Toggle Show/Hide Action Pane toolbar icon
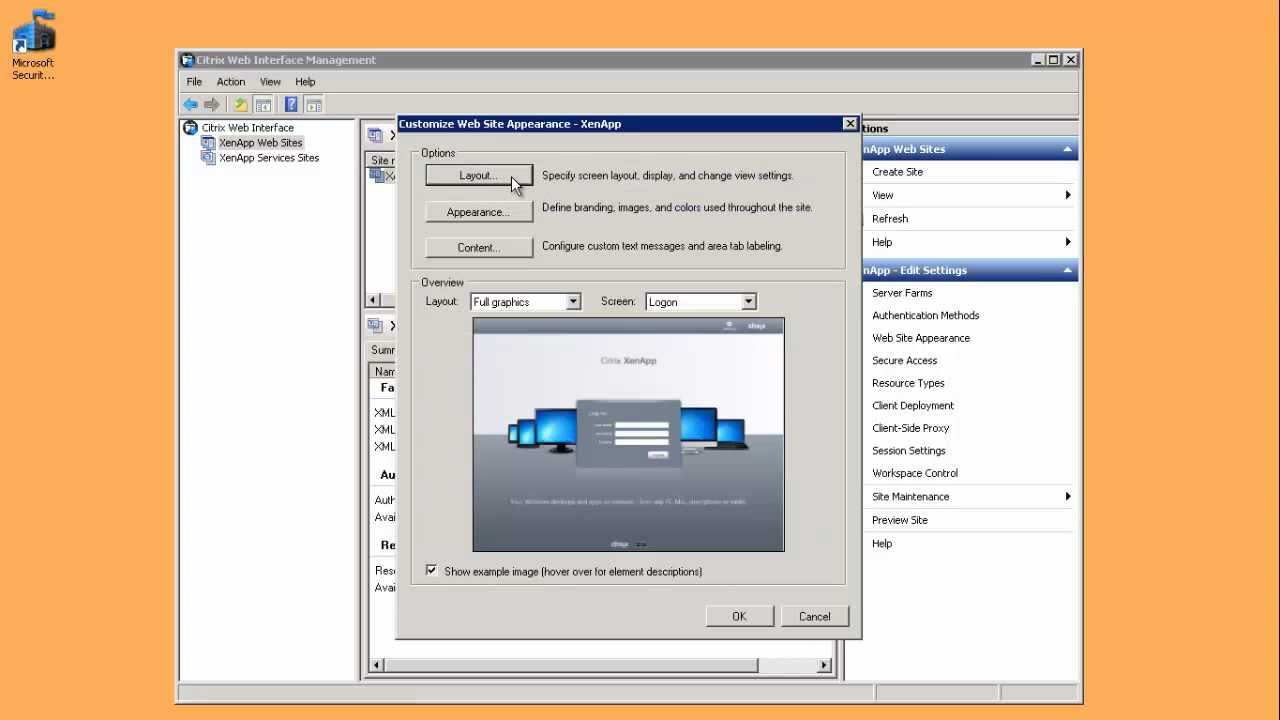 pos(313,104)
